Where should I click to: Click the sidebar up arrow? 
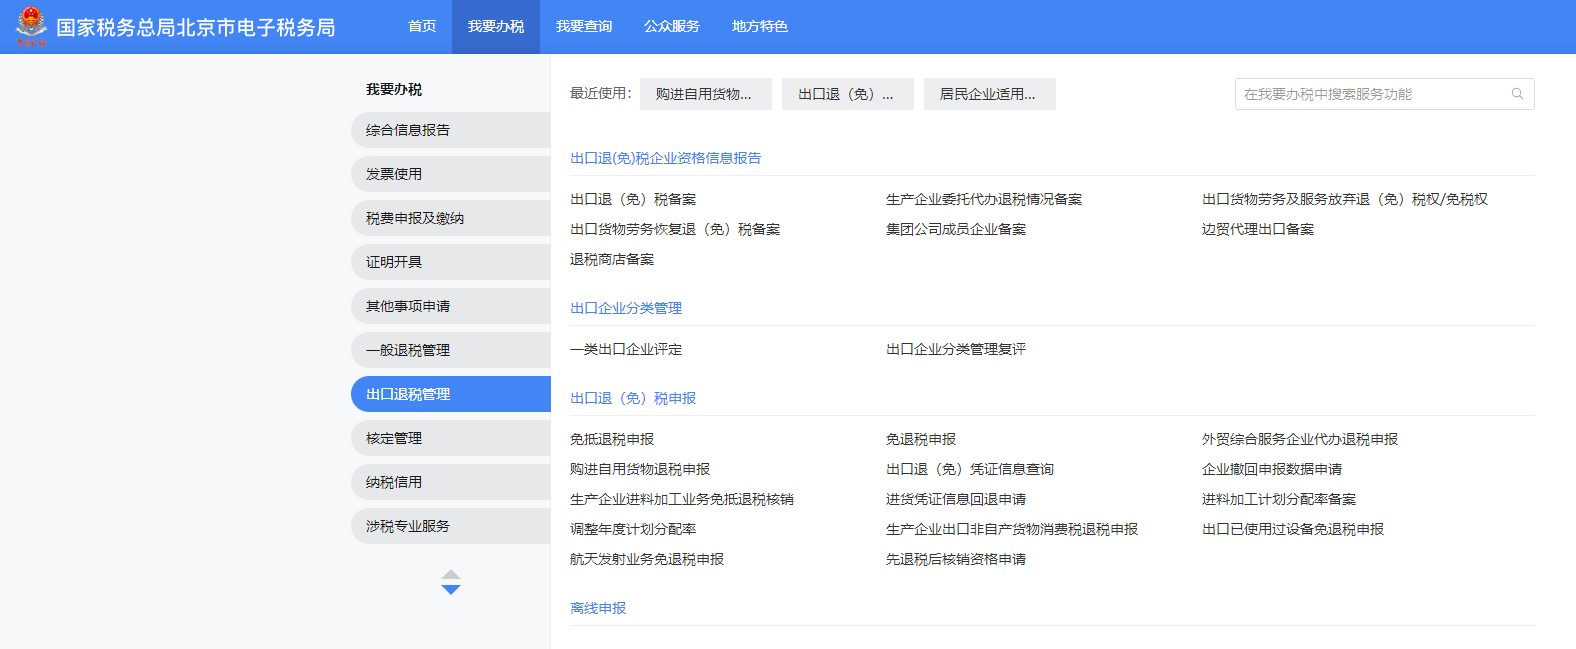(451, 575)
